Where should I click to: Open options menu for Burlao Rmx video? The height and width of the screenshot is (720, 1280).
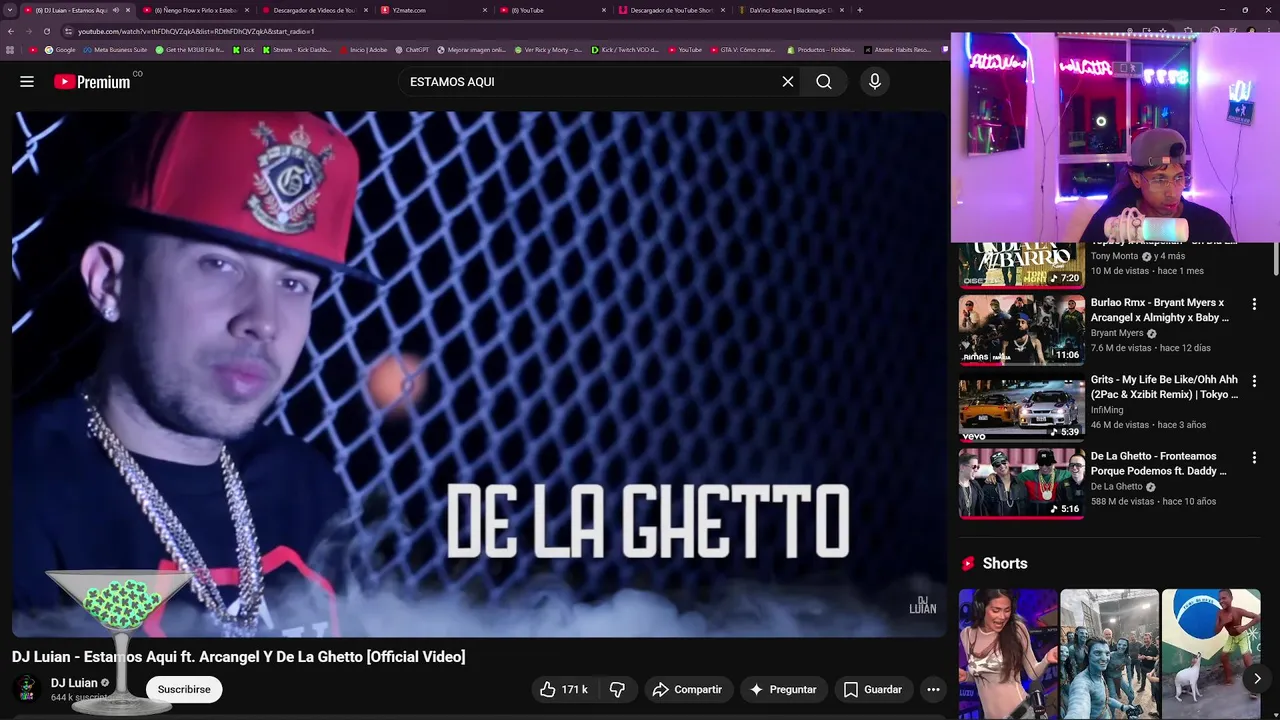(1254, 304)
